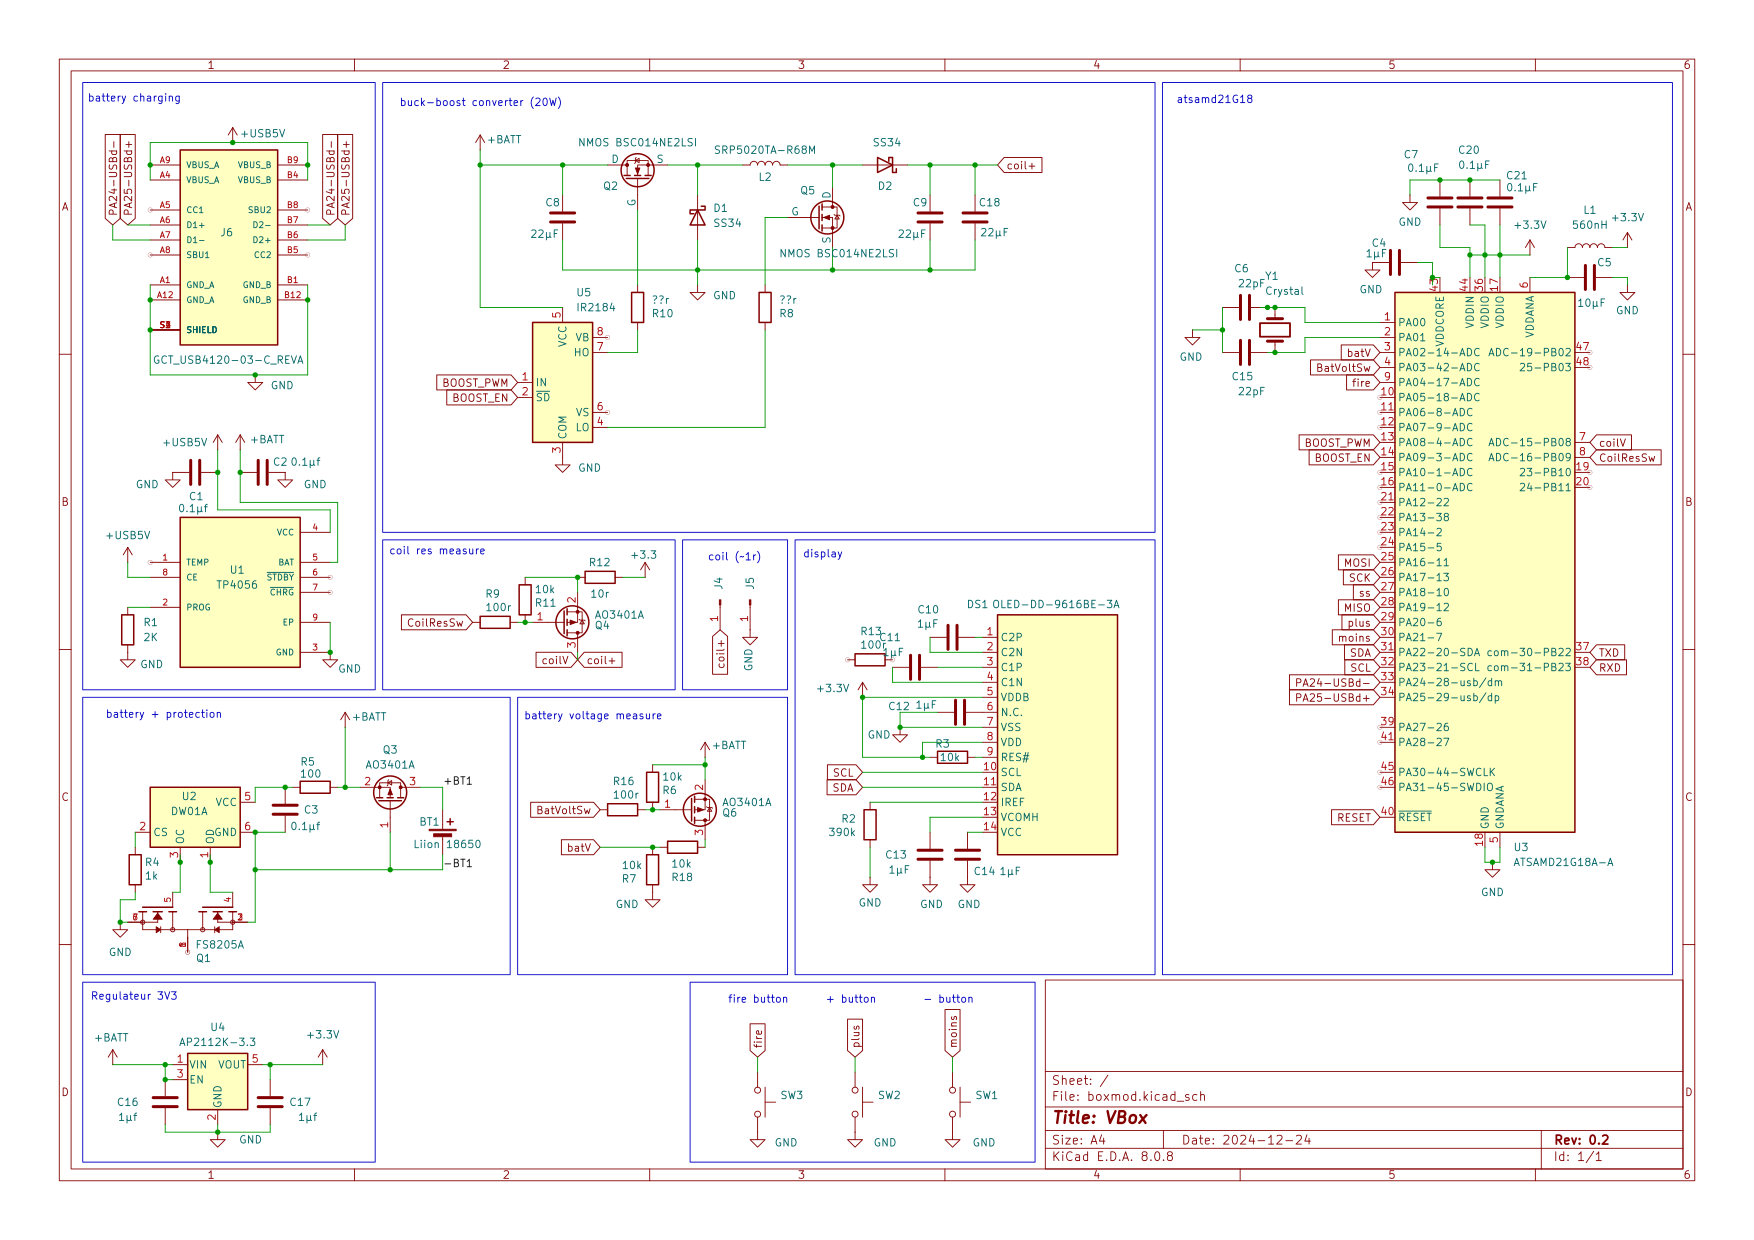The width and height of the screenshot is (1754, 1240).
Task: Click the 'Title: VBox' title block text
Action: click(1100, 1118)
